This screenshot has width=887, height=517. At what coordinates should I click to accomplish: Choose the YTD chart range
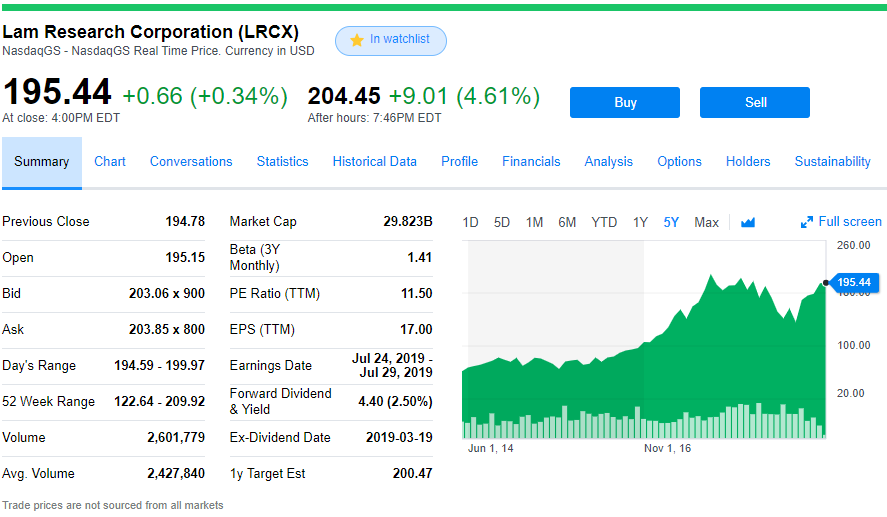604,222
